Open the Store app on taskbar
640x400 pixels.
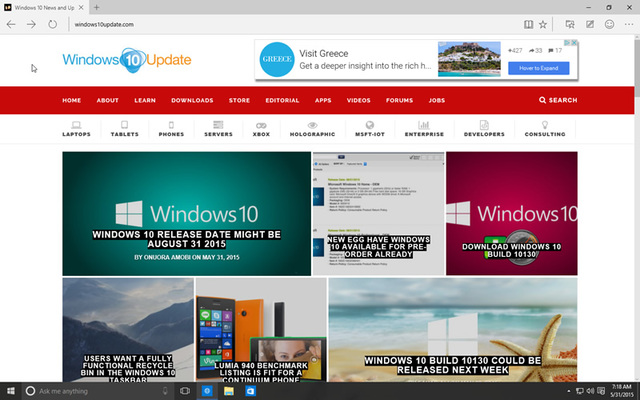pyautogui.click(x=250, y=391)
